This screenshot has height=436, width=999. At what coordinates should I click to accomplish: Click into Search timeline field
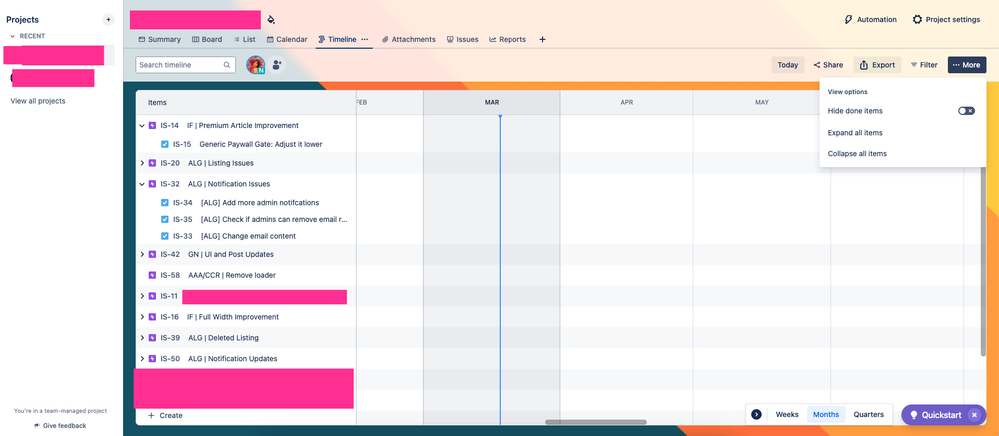[x=185, y=65]
